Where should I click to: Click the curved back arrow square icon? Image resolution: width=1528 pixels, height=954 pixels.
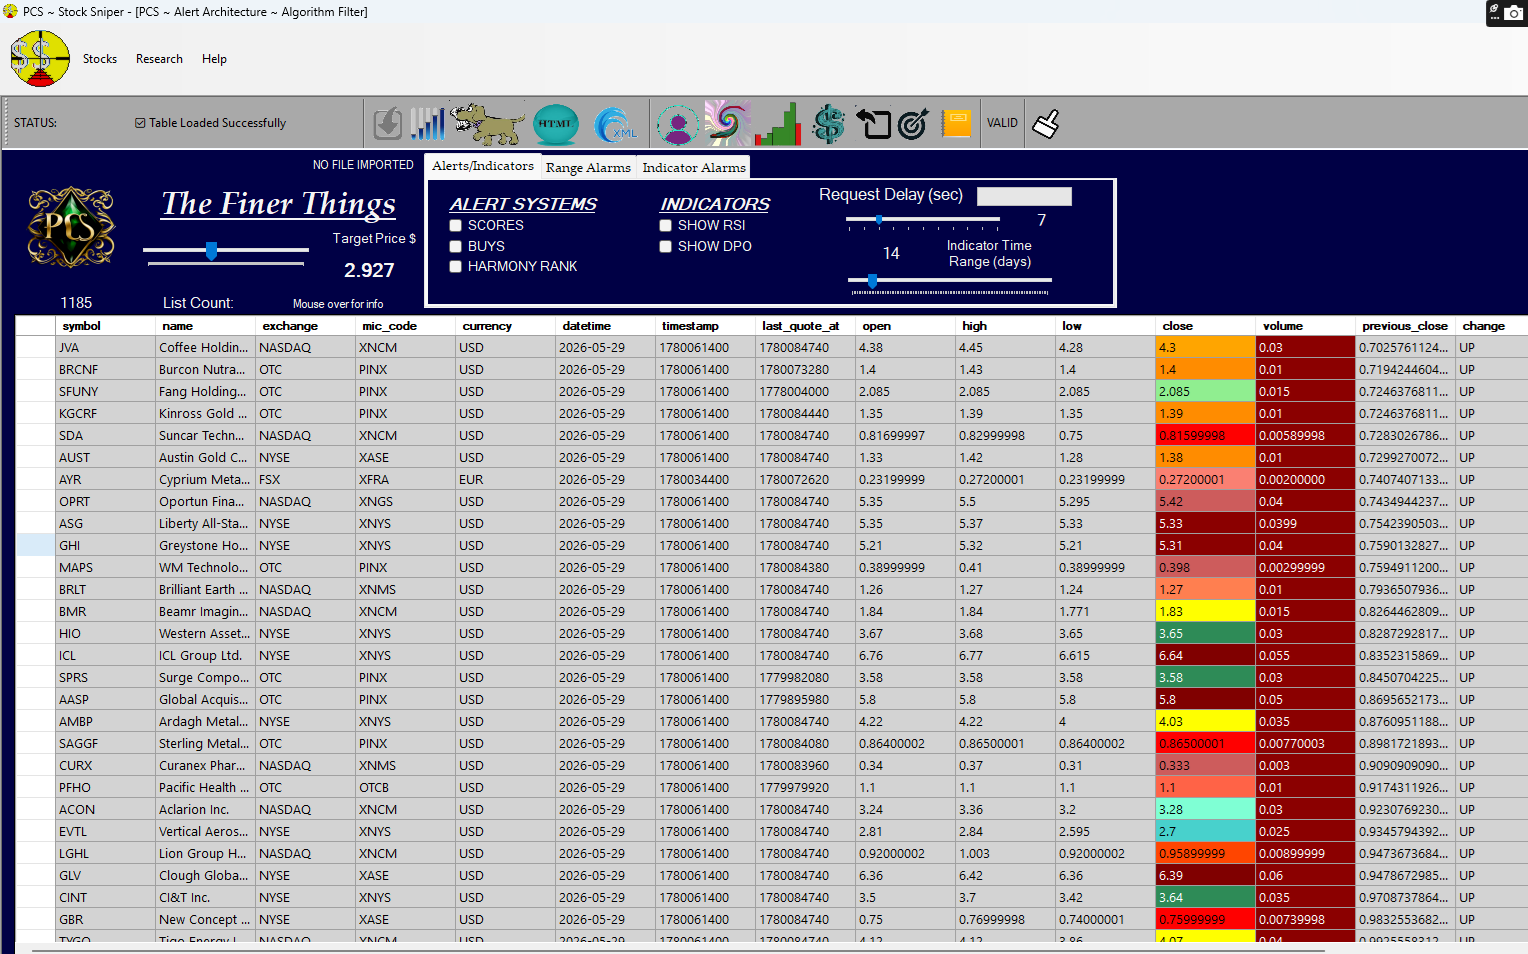(873, 124)
